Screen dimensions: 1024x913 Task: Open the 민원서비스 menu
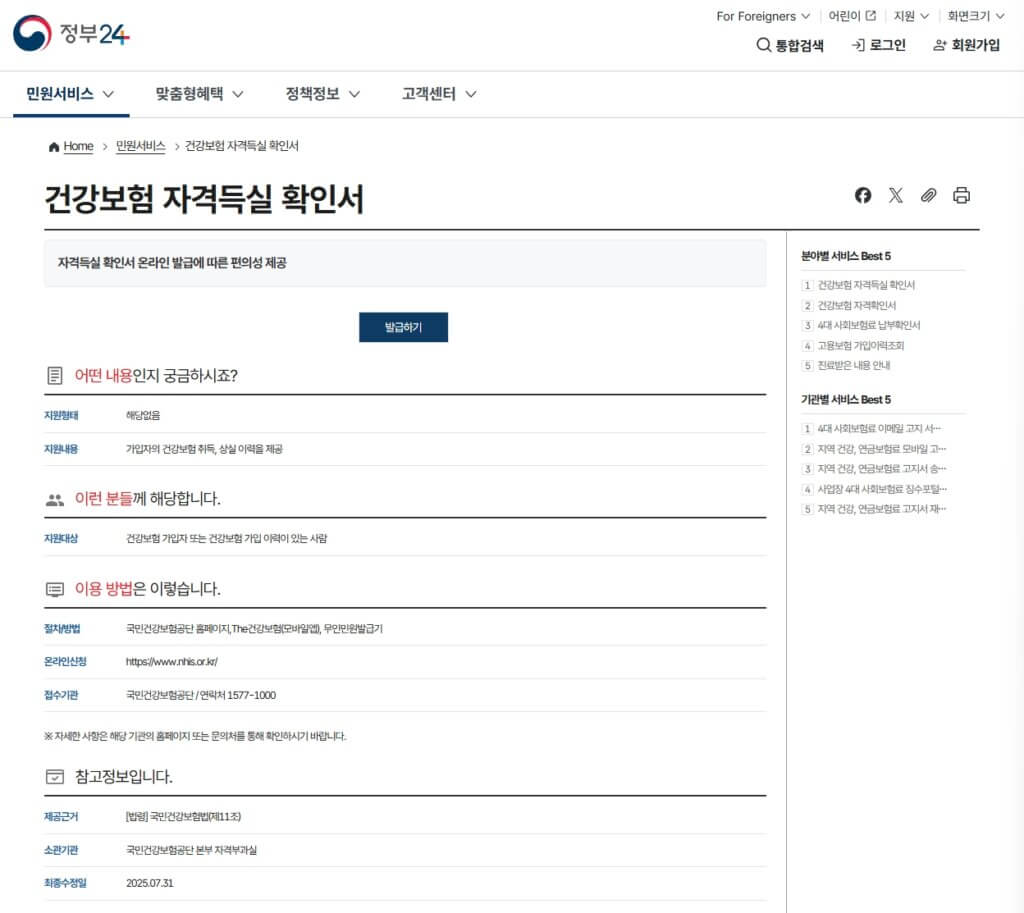(70, 94)
